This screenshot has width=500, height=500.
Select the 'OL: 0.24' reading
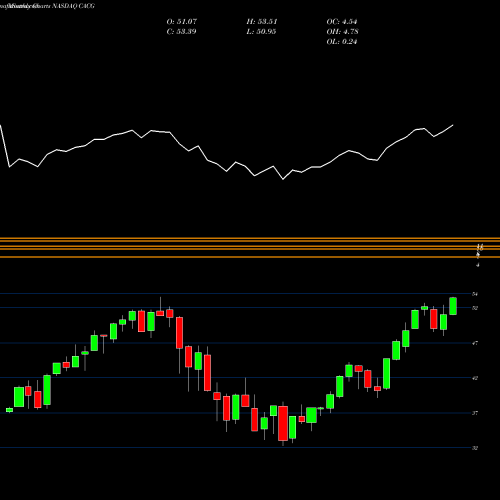point(342,42)
